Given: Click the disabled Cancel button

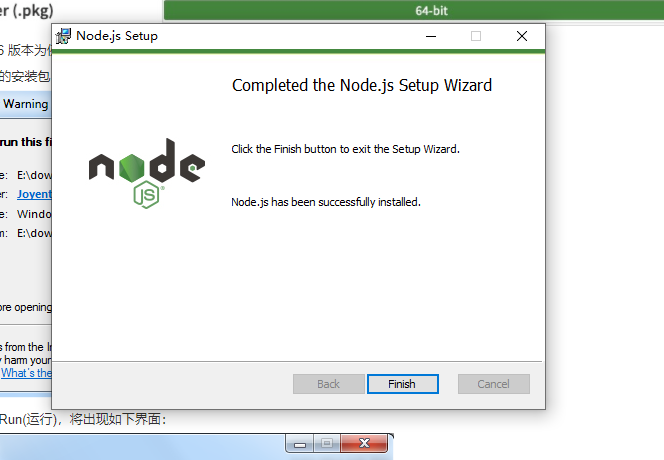Looking at the screenshot, I should pos(494,384).
